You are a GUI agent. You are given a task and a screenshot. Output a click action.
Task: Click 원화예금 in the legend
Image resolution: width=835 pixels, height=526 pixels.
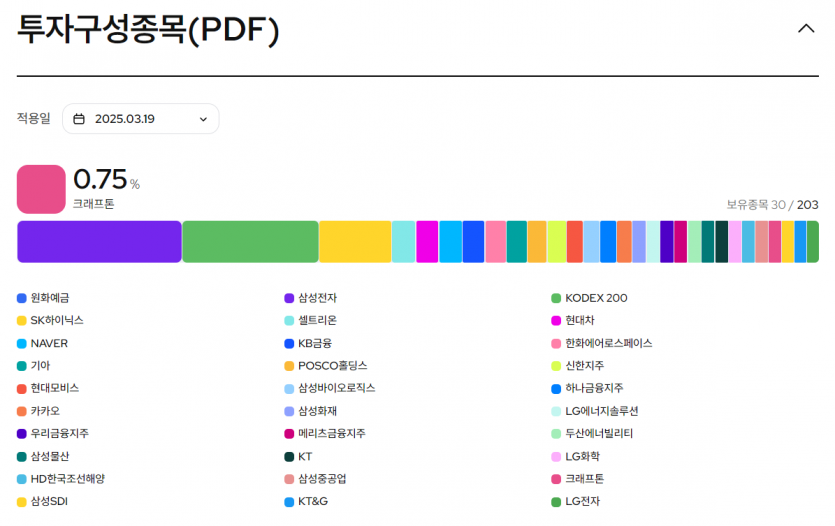tap(43, 298)
